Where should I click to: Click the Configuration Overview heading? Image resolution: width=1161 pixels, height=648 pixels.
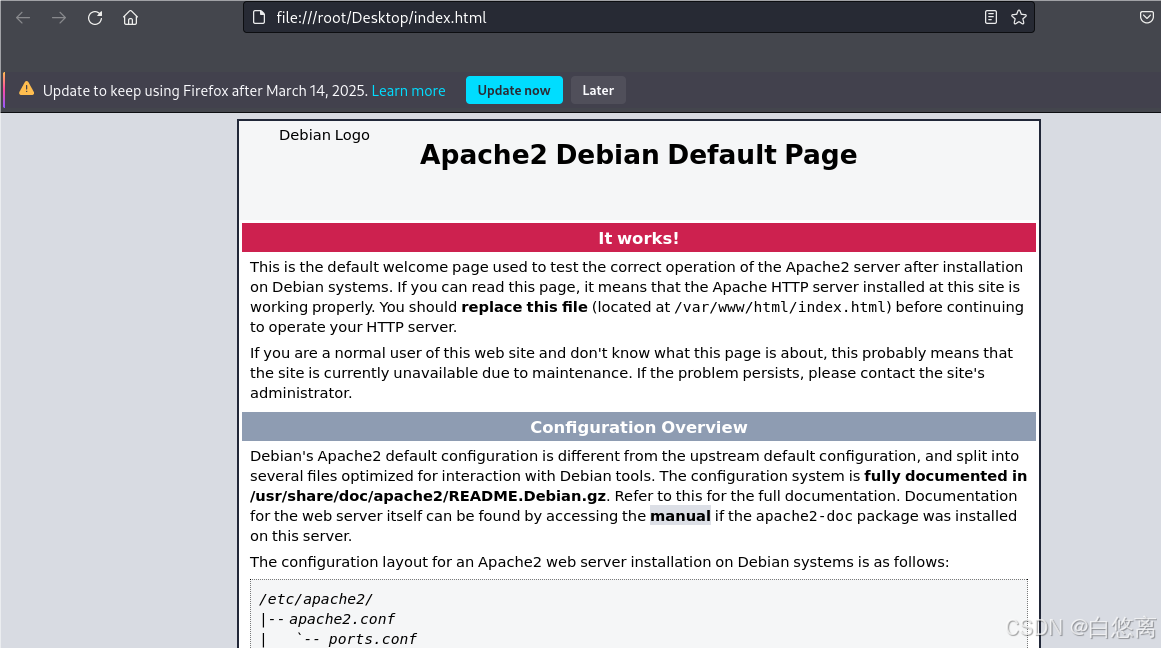pos(638,427)
